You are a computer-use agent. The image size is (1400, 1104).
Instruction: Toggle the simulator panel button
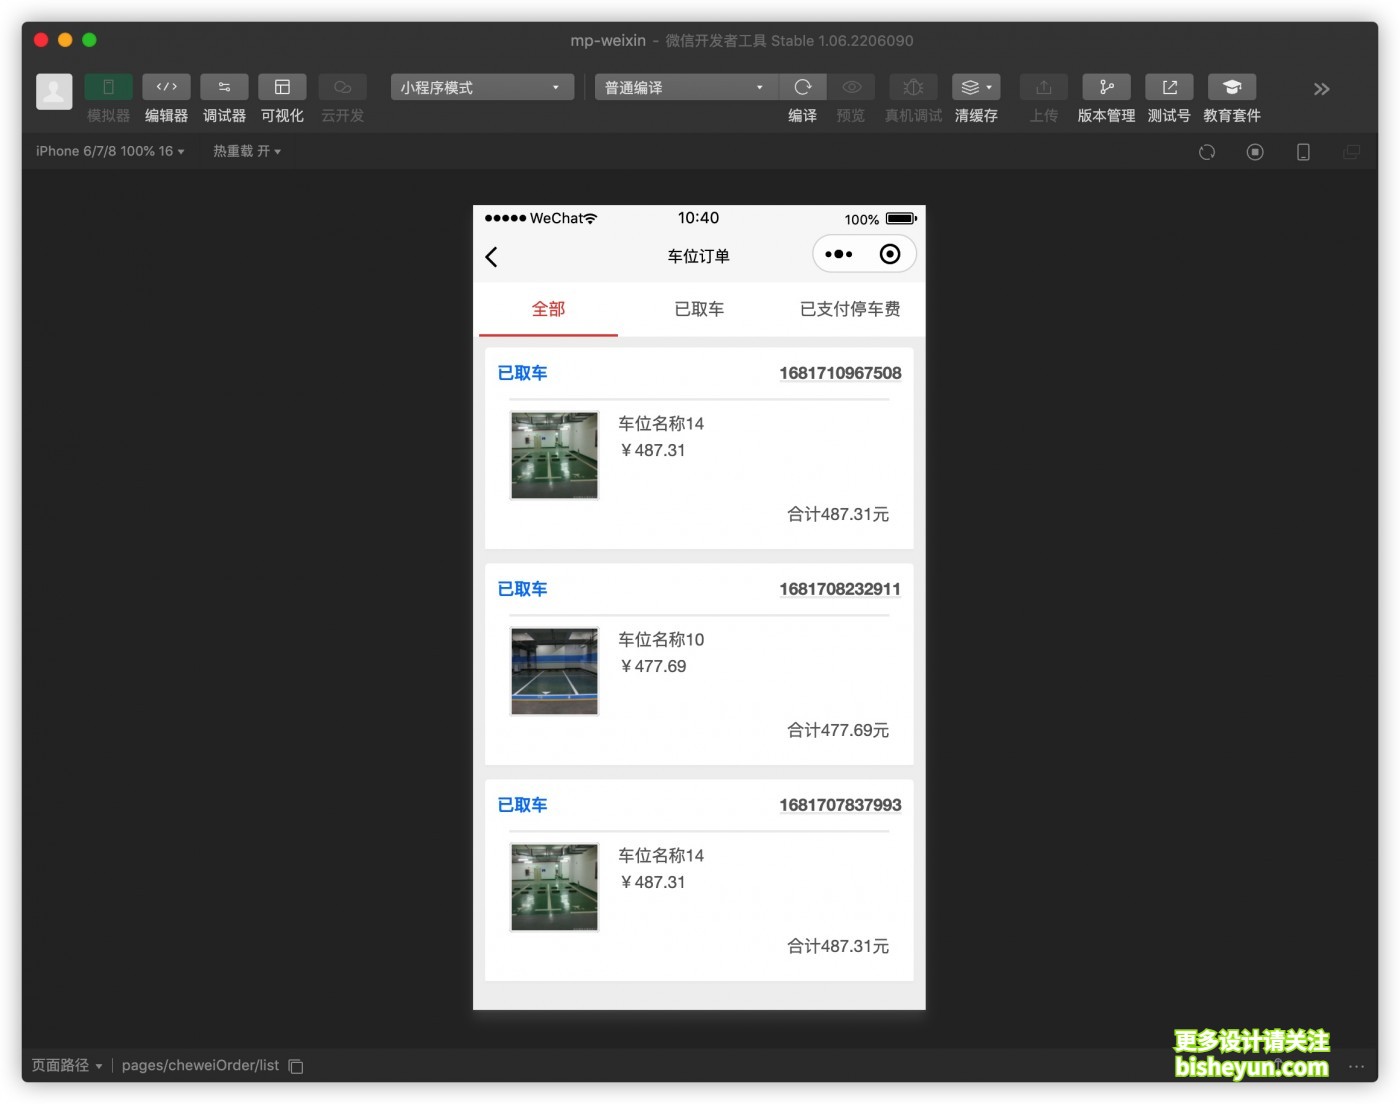[108, 88]
